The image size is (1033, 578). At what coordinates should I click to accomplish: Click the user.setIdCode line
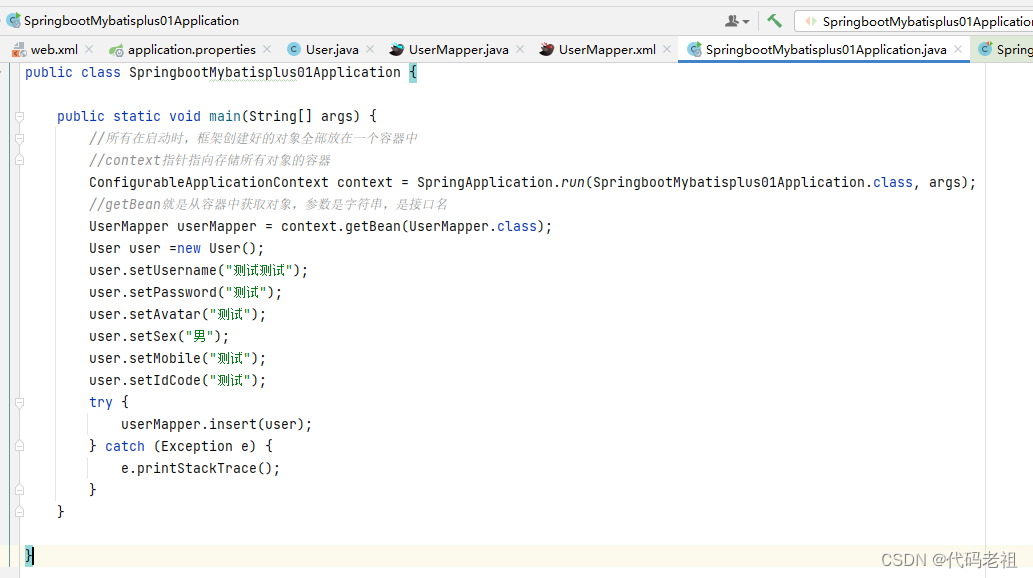(177, 380)
